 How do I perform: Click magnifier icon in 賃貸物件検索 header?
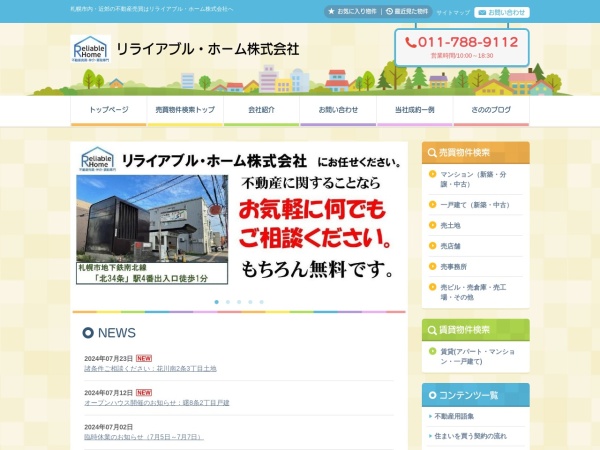tap(432, 330)
